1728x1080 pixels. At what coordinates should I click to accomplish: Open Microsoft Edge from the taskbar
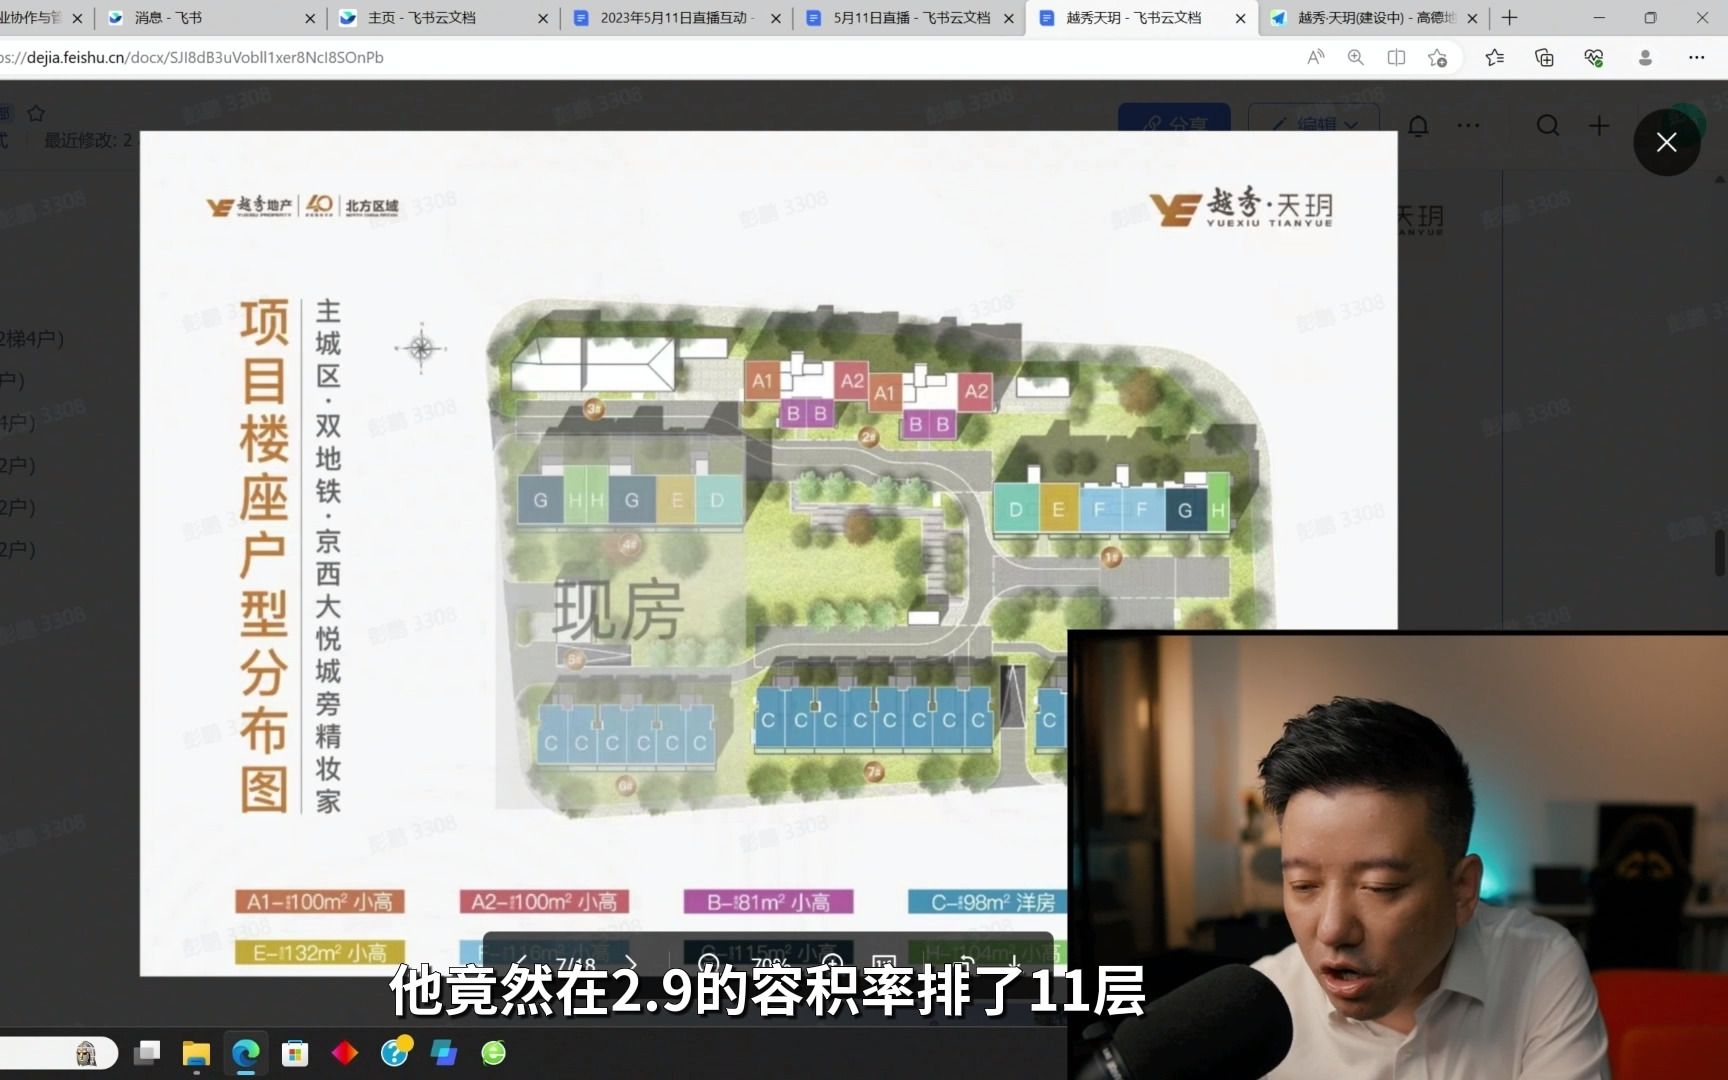coord(246,1053)
